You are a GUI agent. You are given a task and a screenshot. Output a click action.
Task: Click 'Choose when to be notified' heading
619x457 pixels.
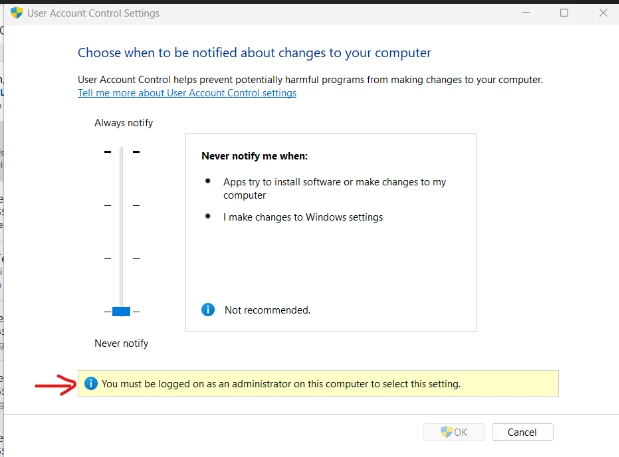[254, 52]
